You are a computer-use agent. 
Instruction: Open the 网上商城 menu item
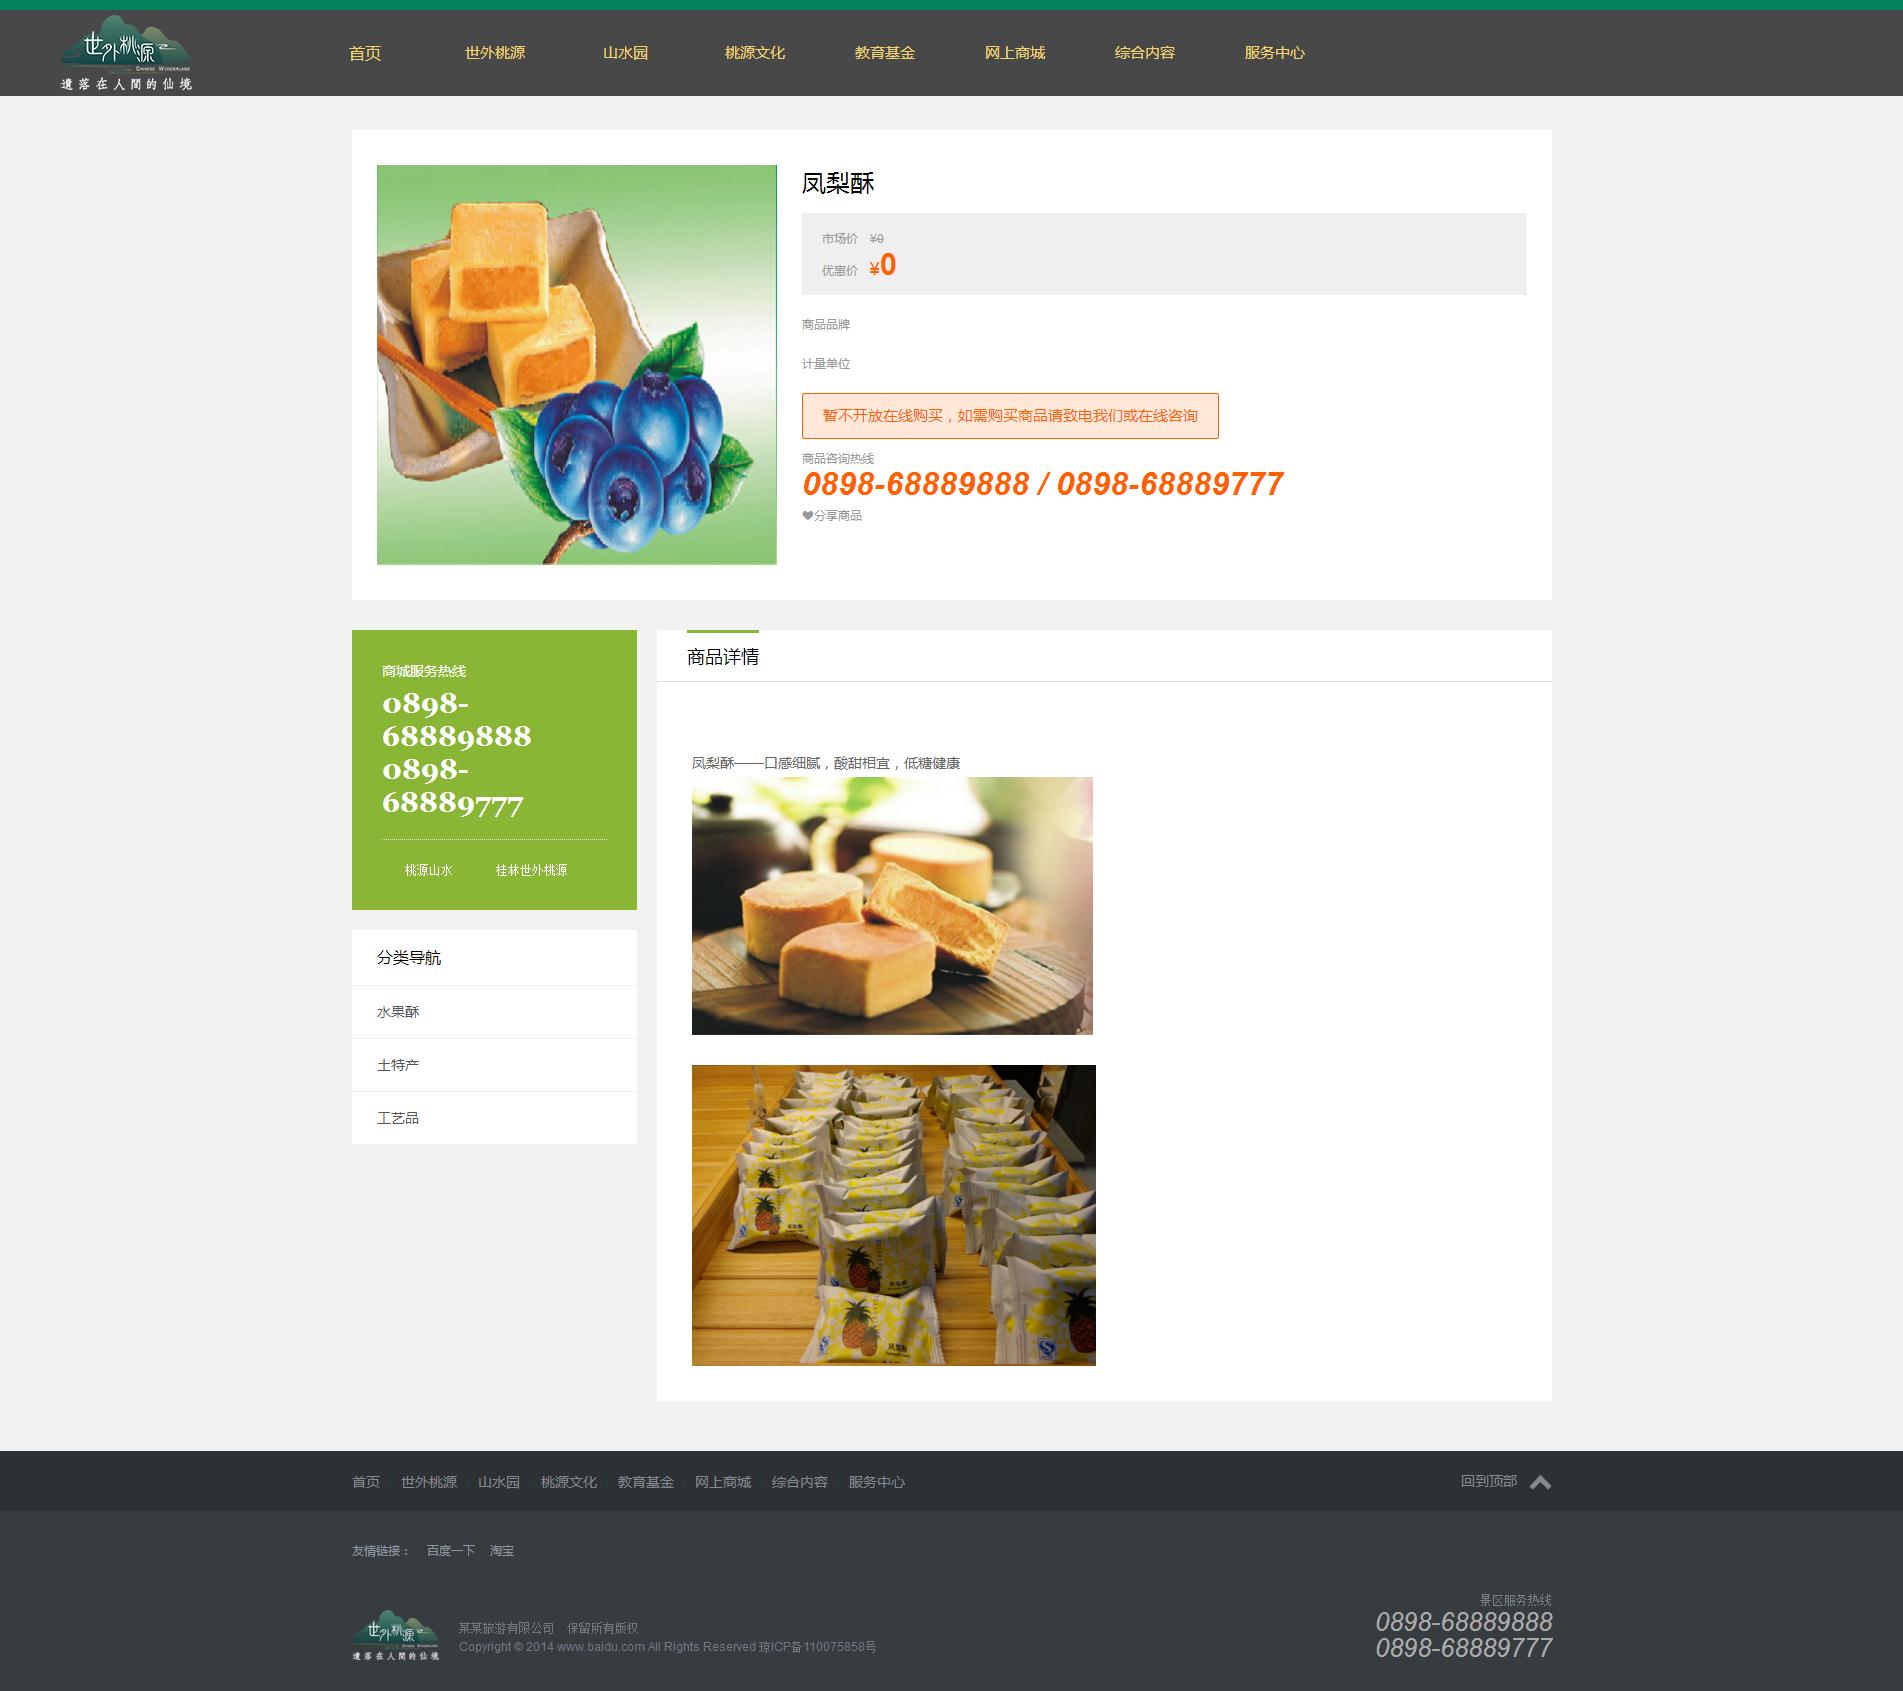[x=1014, y=53]
